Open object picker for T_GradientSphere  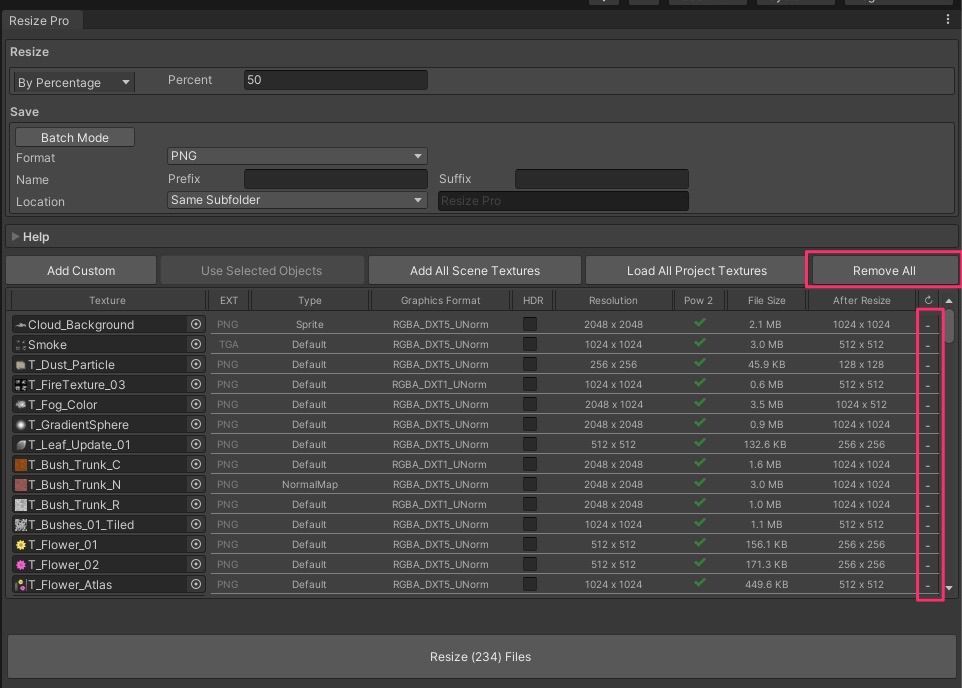(196, 424)
